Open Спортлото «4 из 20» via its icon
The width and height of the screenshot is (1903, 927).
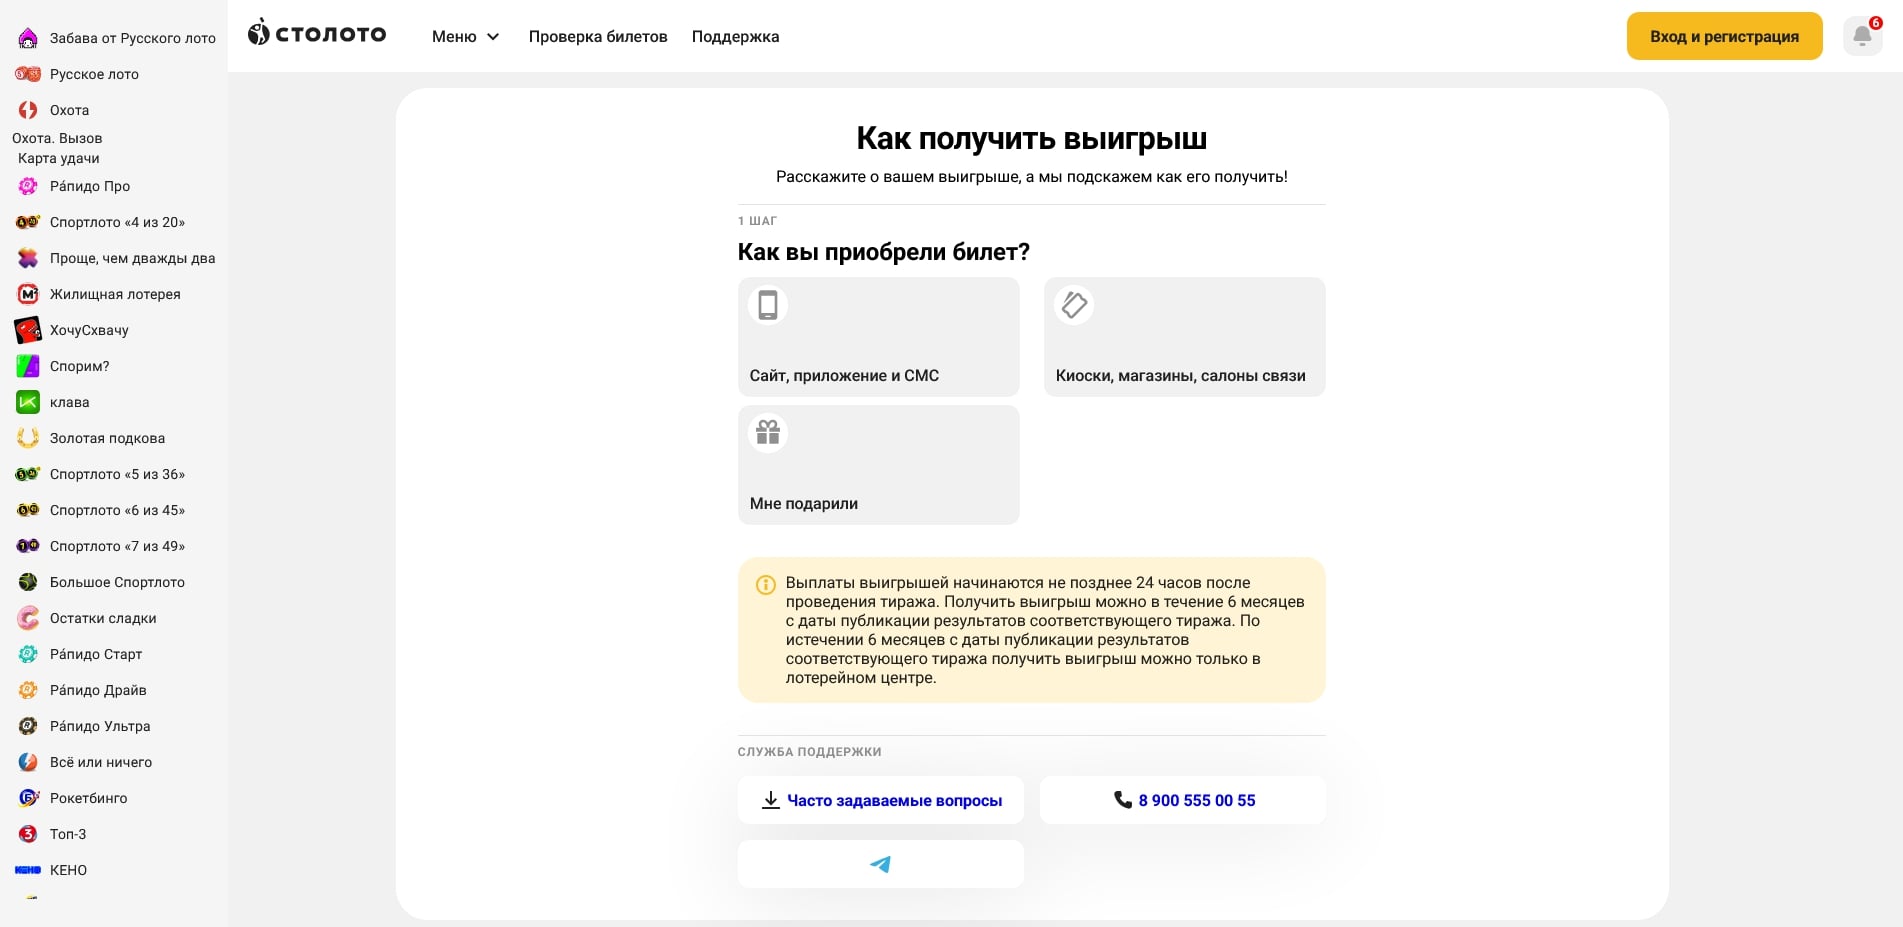click(27, 222)
